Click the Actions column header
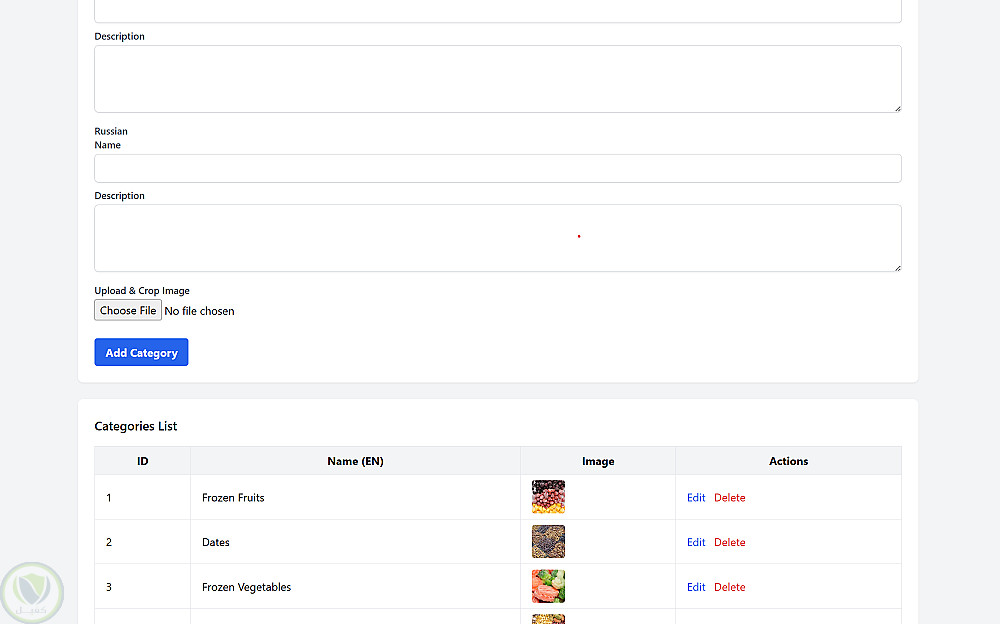 click(x=788, y=461)
